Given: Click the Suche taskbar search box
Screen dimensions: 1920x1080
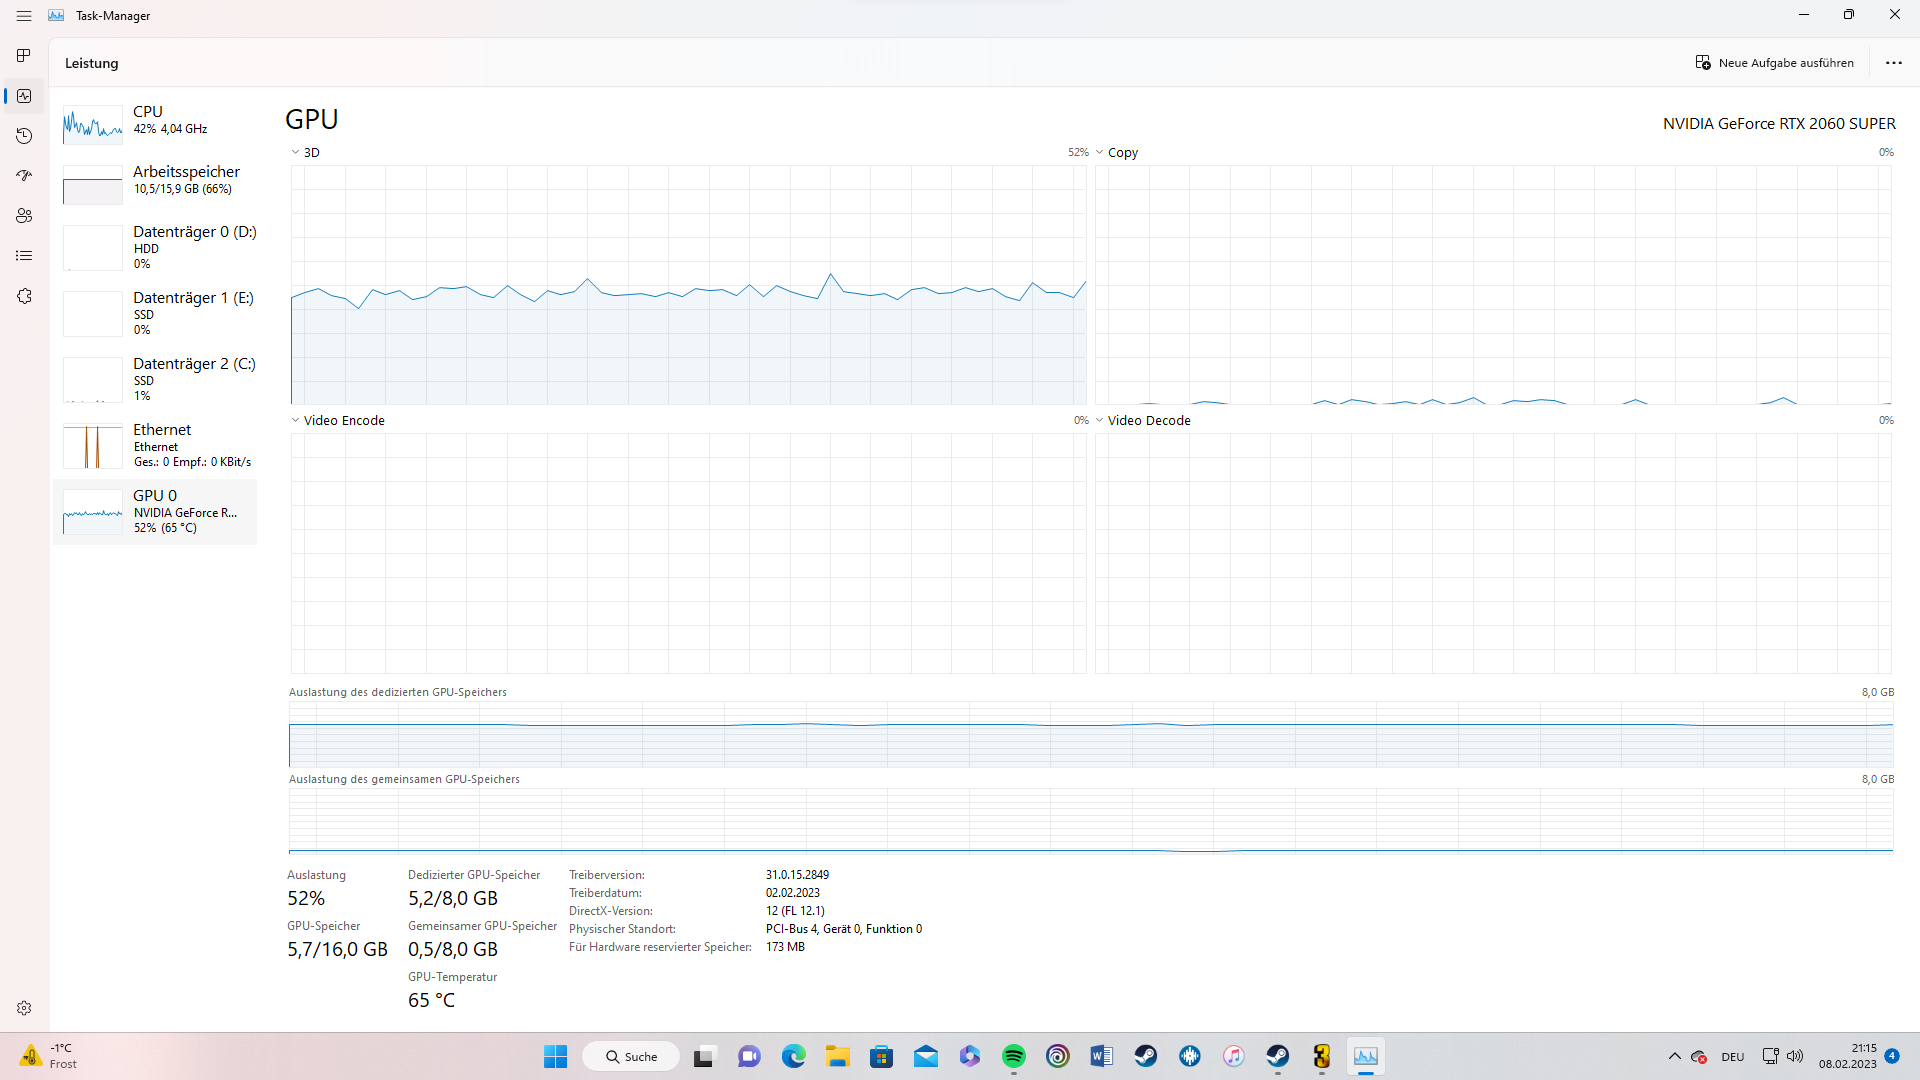Looking at the screenshot, I should click(631, 1056).
